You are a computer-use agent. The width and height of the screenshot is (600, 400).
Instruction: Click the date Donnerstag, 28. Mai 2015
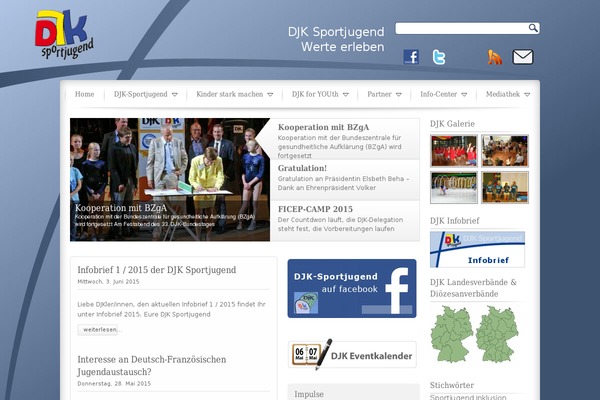(114, 384)
